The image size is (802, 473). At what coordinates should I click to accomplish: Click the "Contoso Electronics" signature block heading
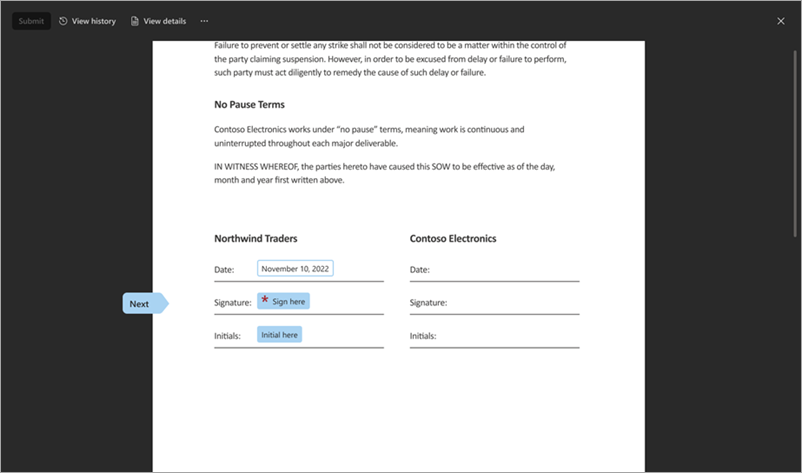click(453, 239)
